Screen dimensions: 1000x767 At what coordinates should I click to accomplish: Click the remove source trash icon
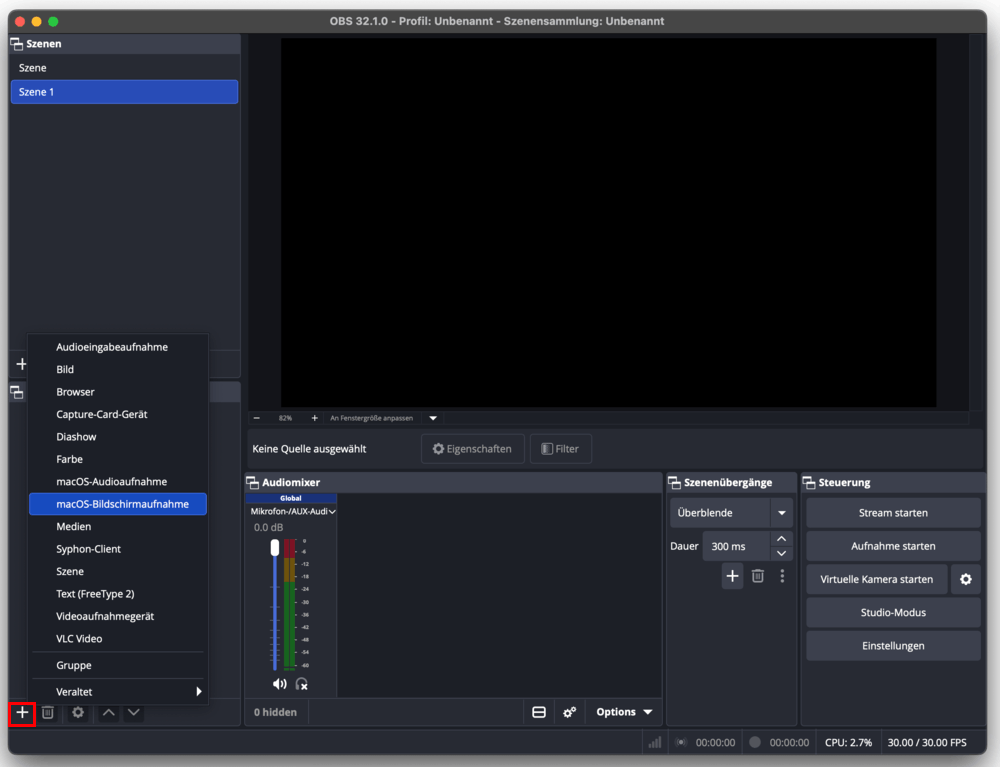click(x=47, y=713)
